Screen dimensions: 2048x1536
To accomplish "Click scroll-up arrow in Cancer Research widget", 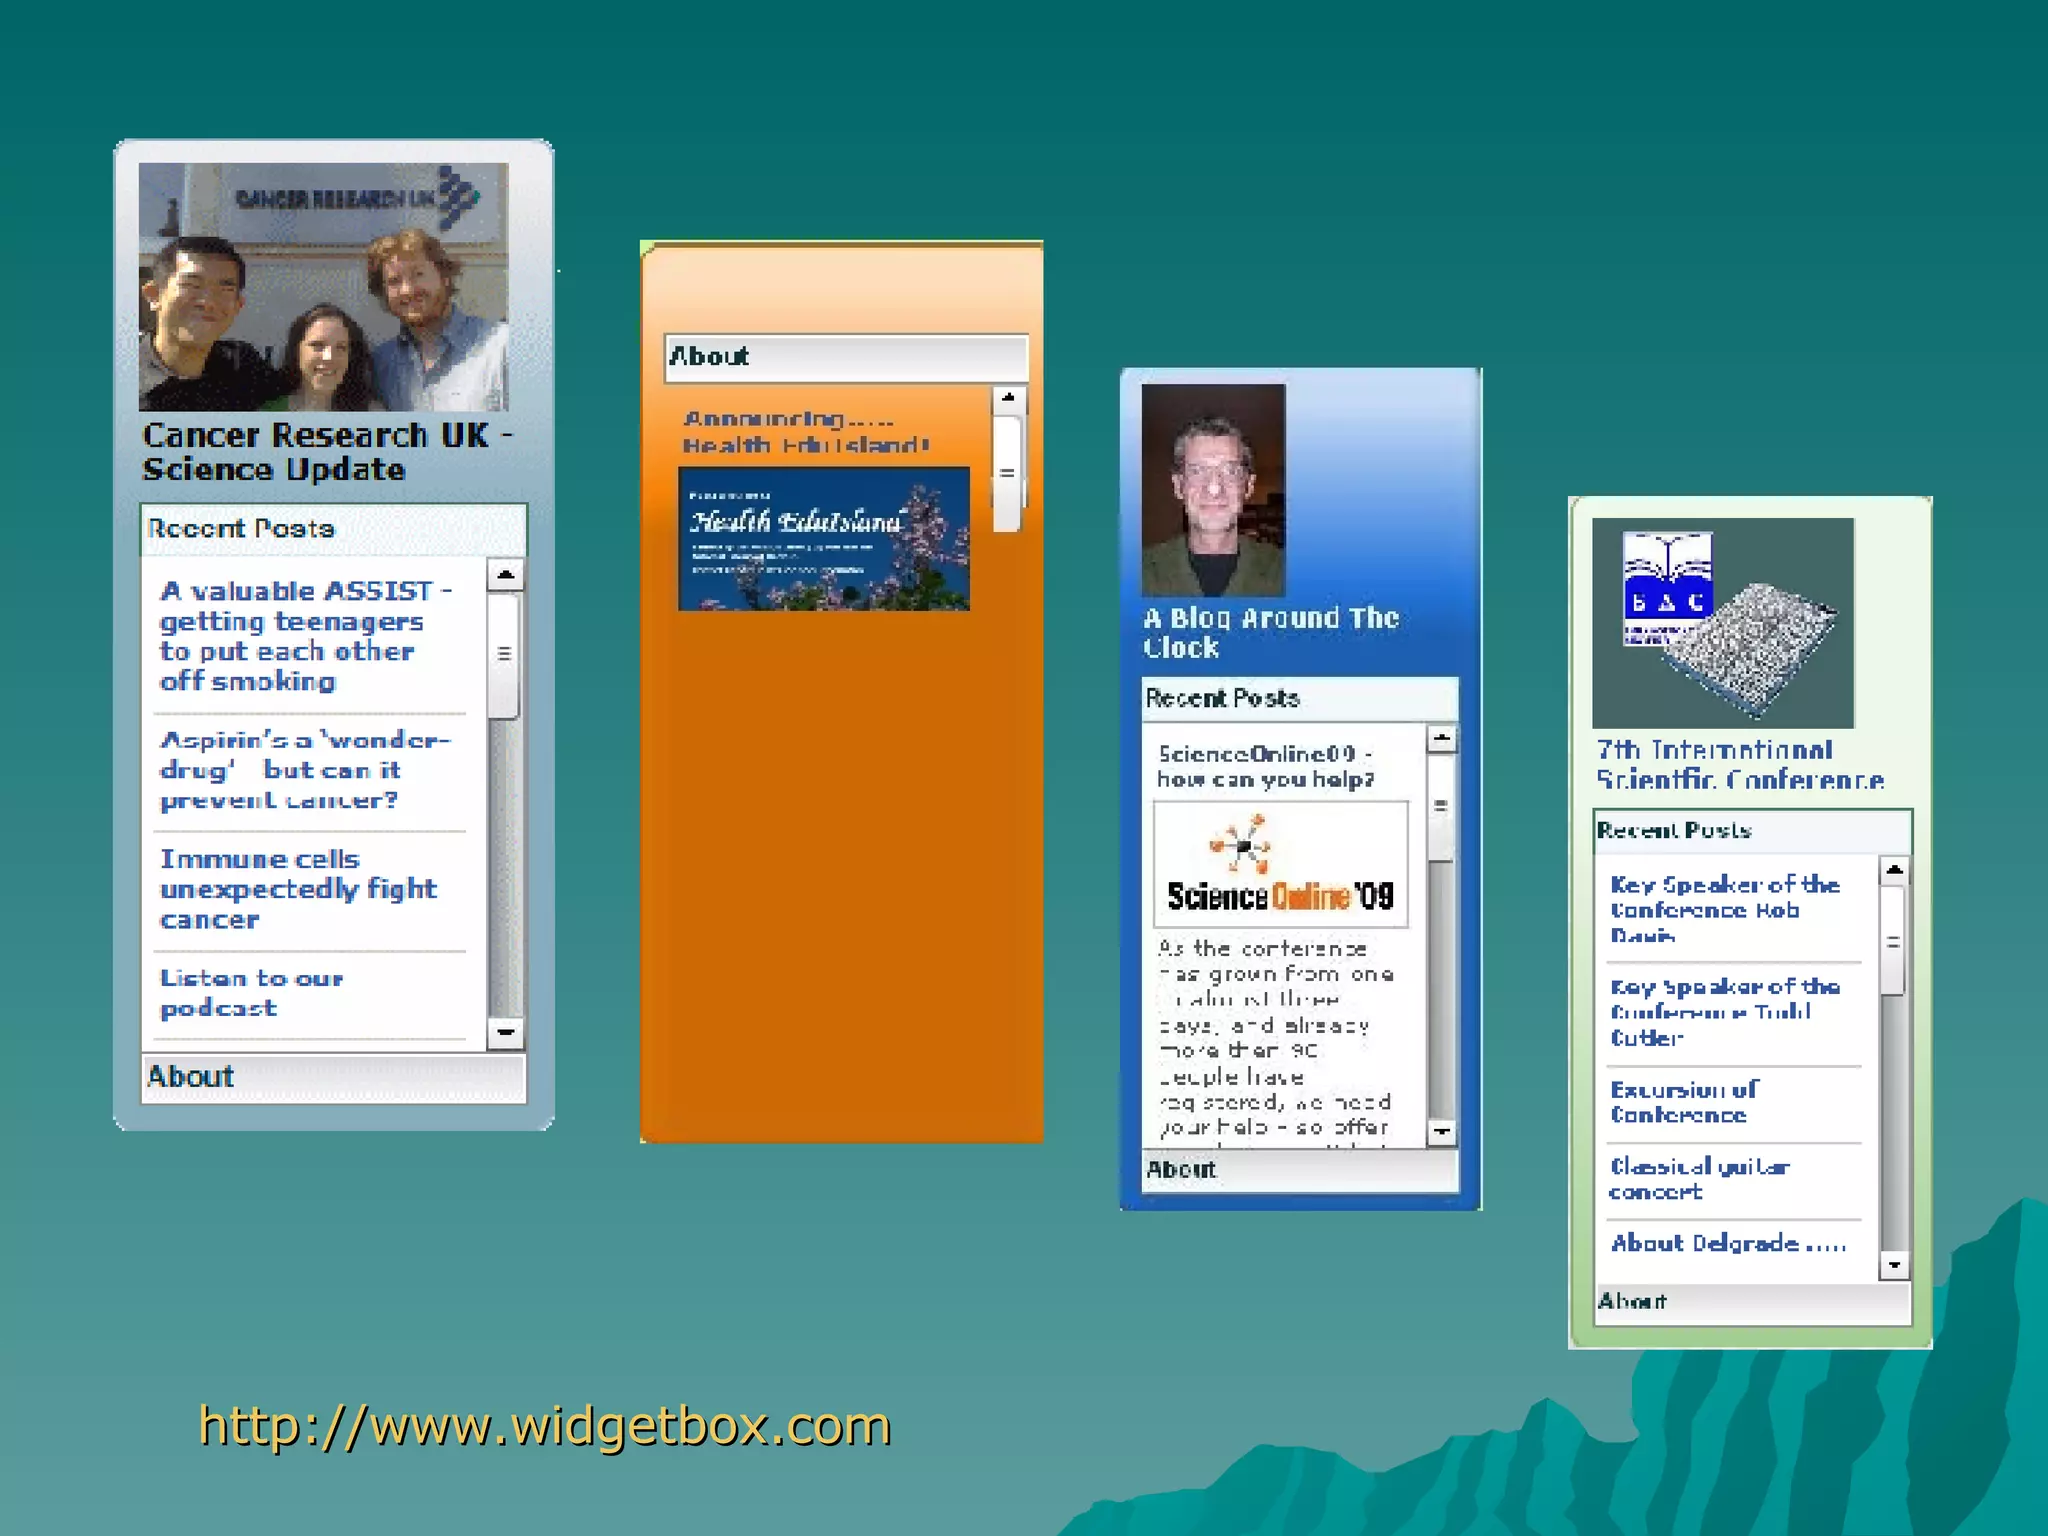I will [x=505, y=575].
